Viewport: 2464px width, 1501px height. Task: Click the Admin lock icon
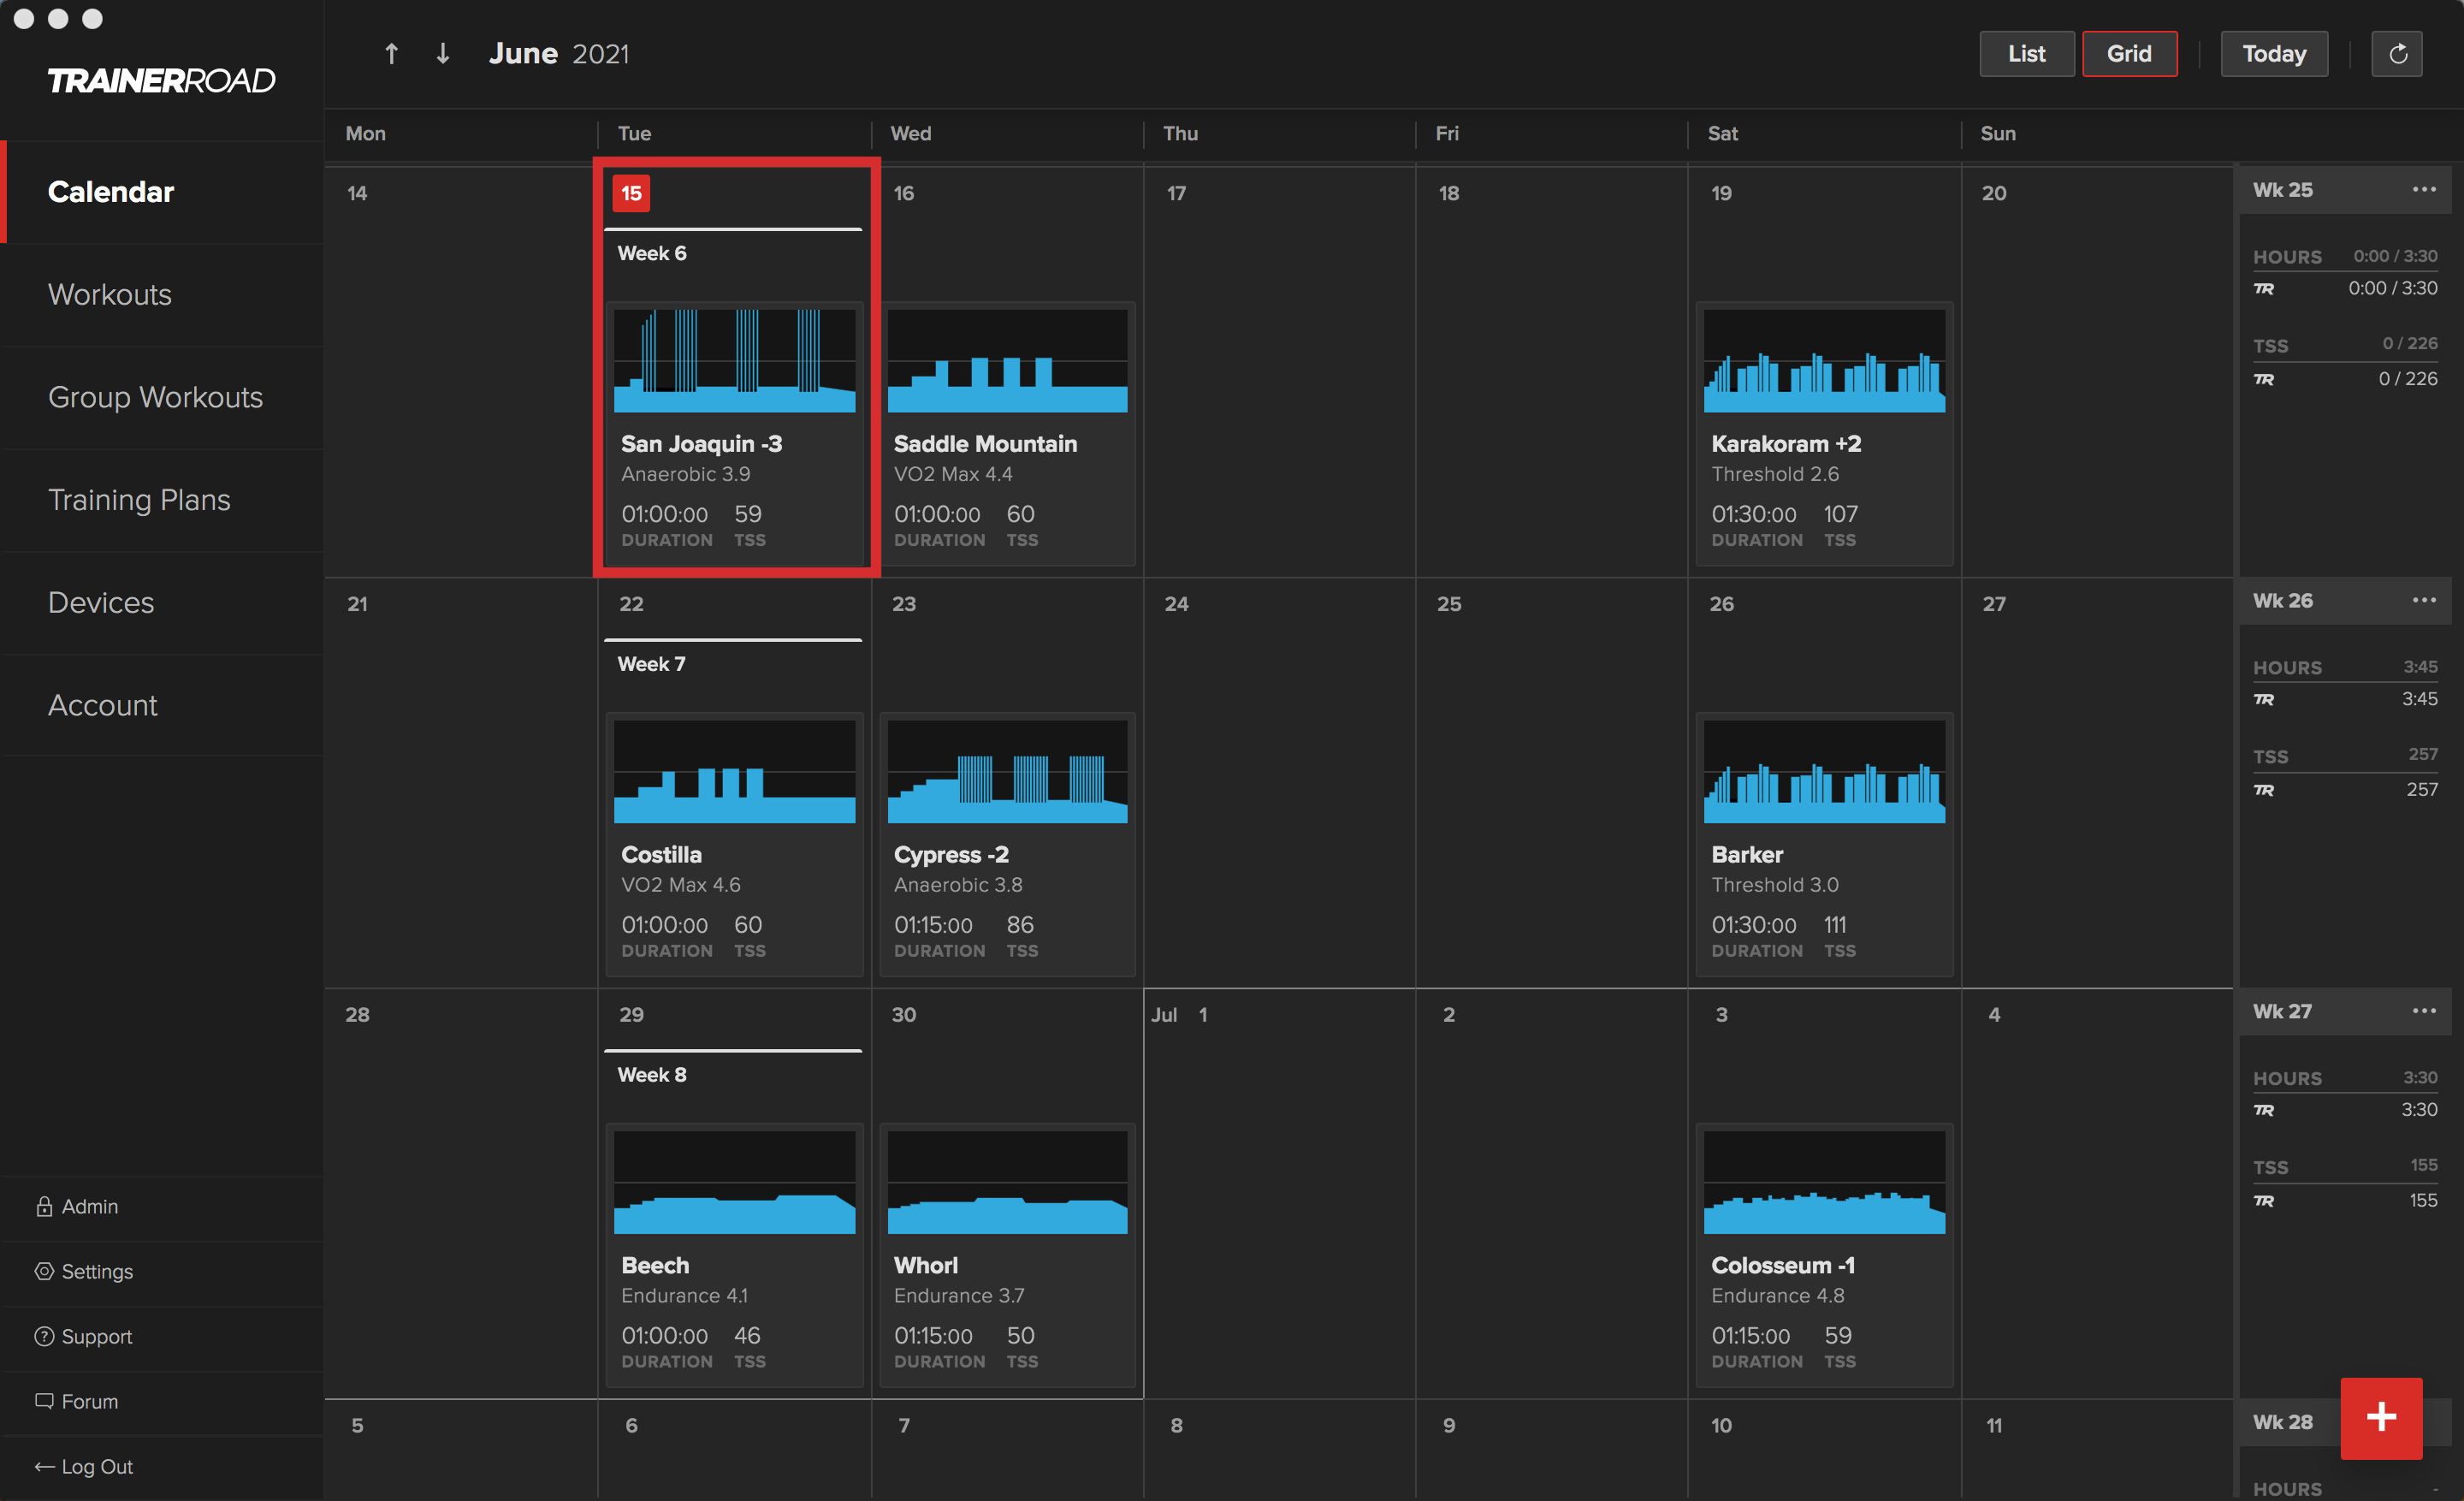click(44, 1206)
